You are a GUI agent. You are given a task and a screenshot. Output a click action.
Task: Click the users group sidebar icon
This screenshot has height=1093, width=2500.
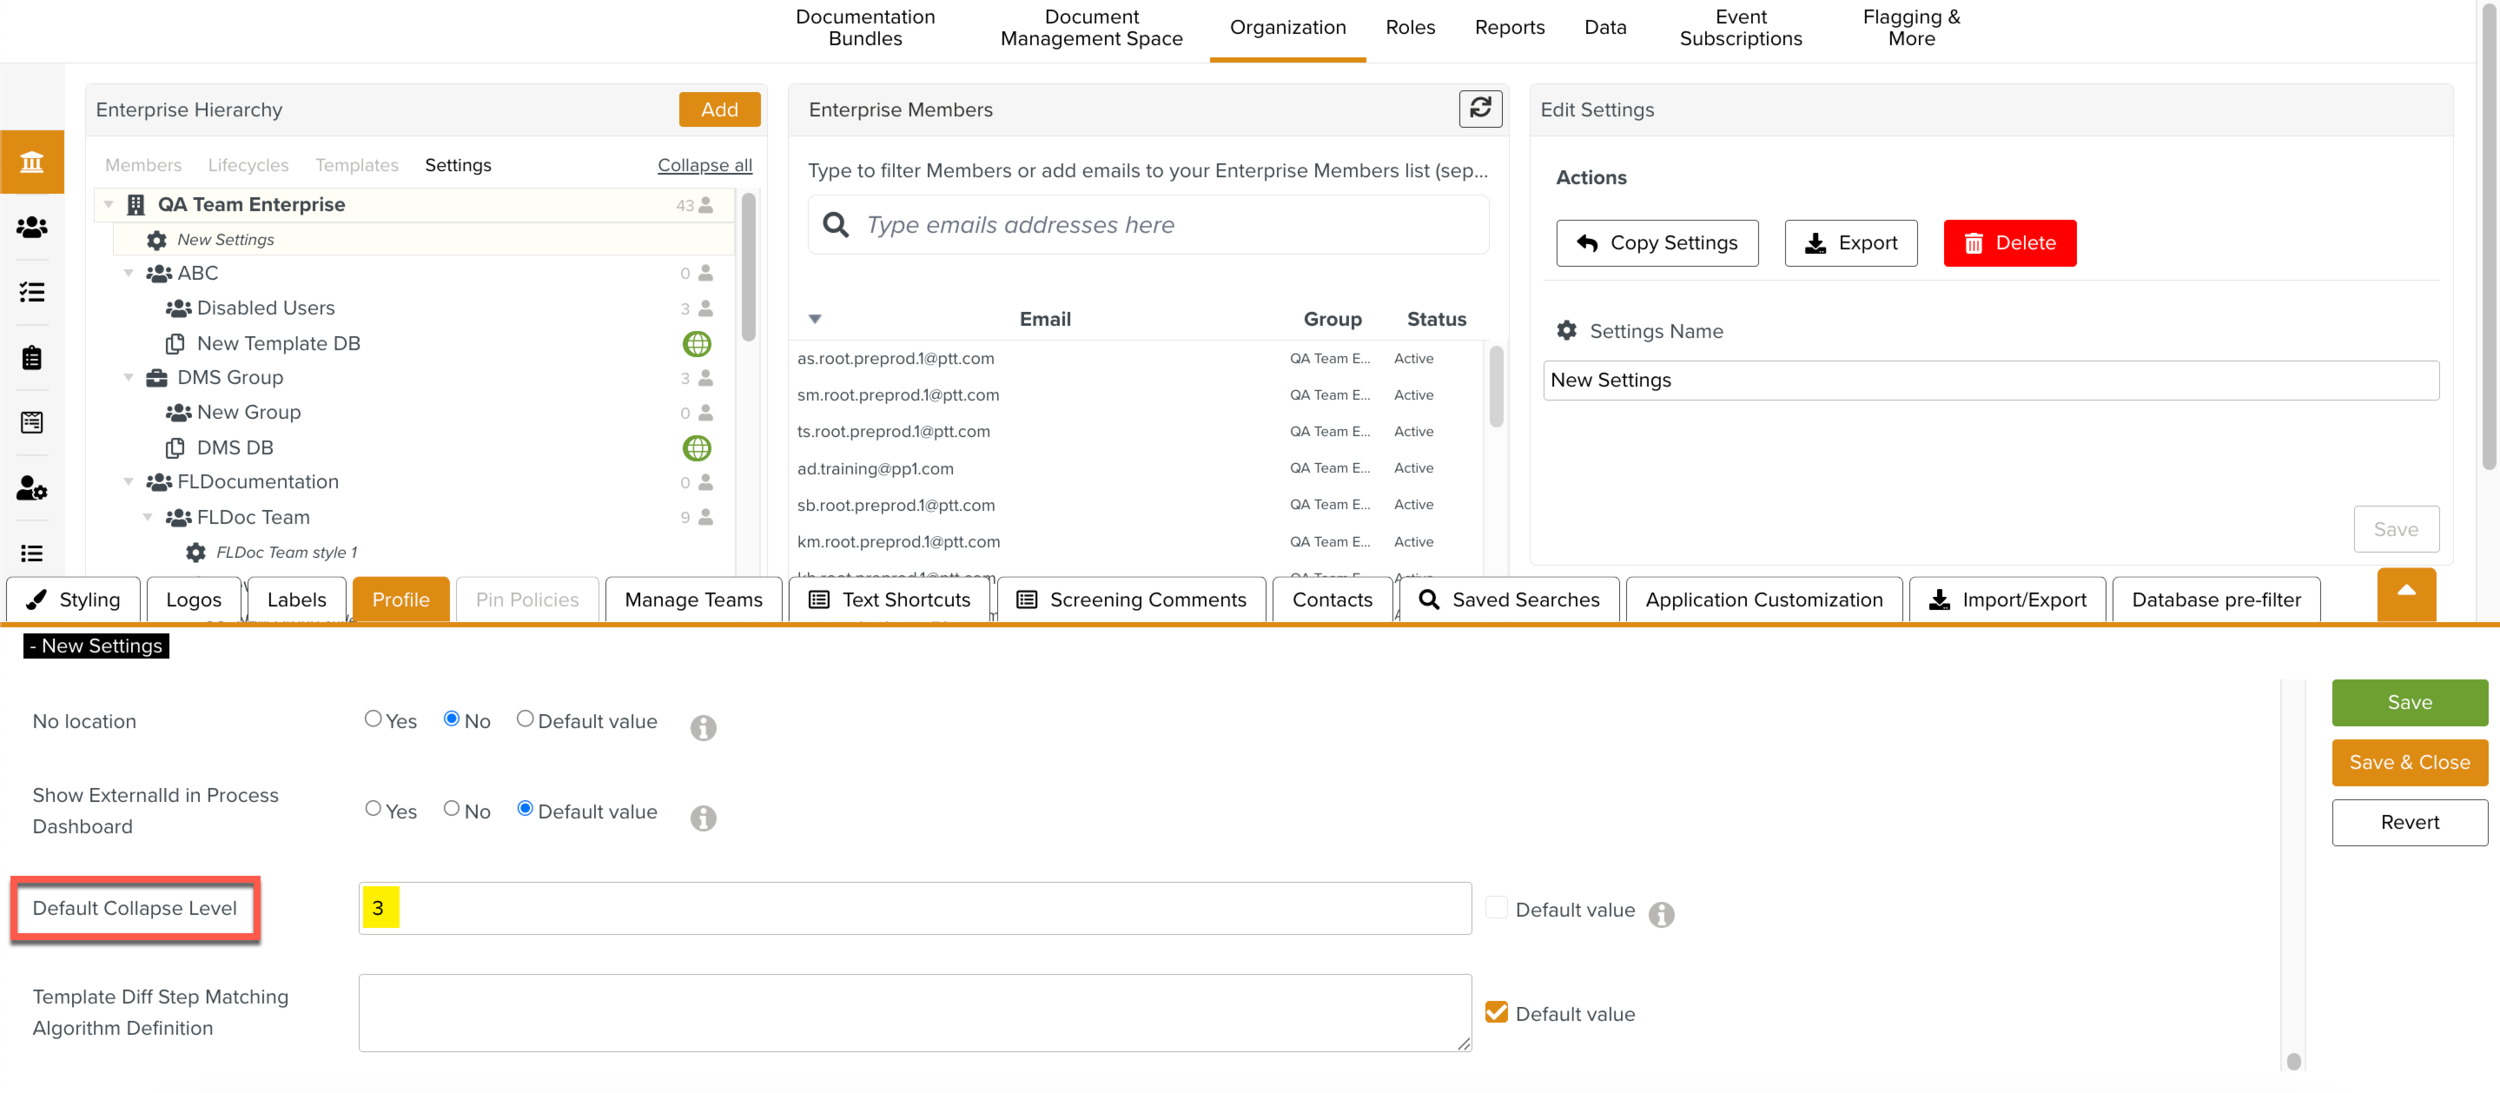[x=32, y=227]
